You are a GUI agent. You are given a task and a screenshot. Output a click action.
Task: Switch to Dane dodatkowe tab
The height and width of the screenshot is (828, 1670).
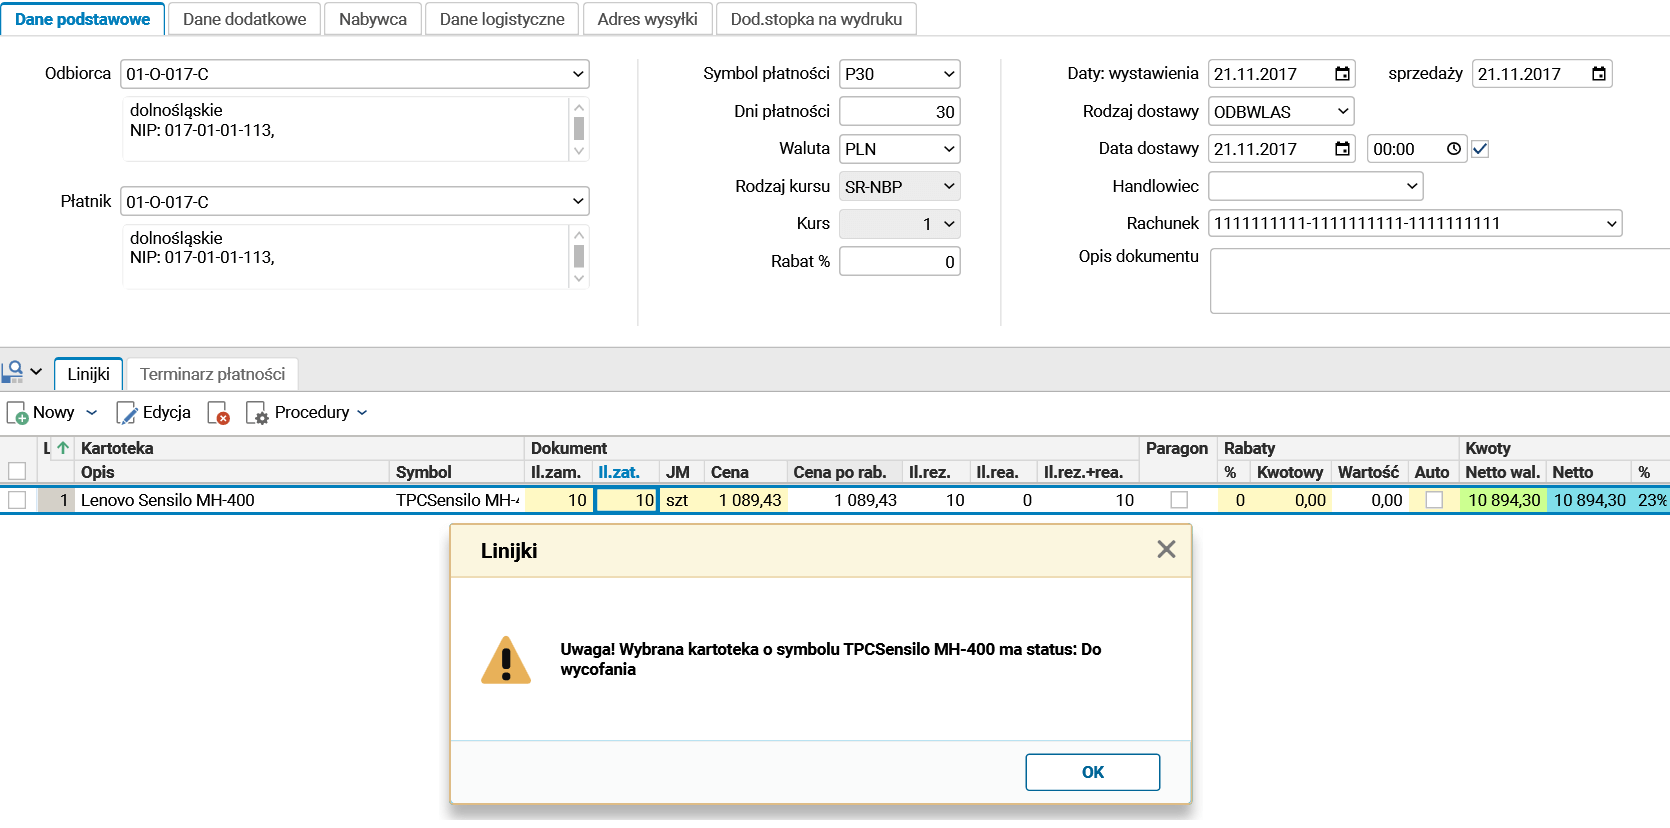click(x=245, y=19)
